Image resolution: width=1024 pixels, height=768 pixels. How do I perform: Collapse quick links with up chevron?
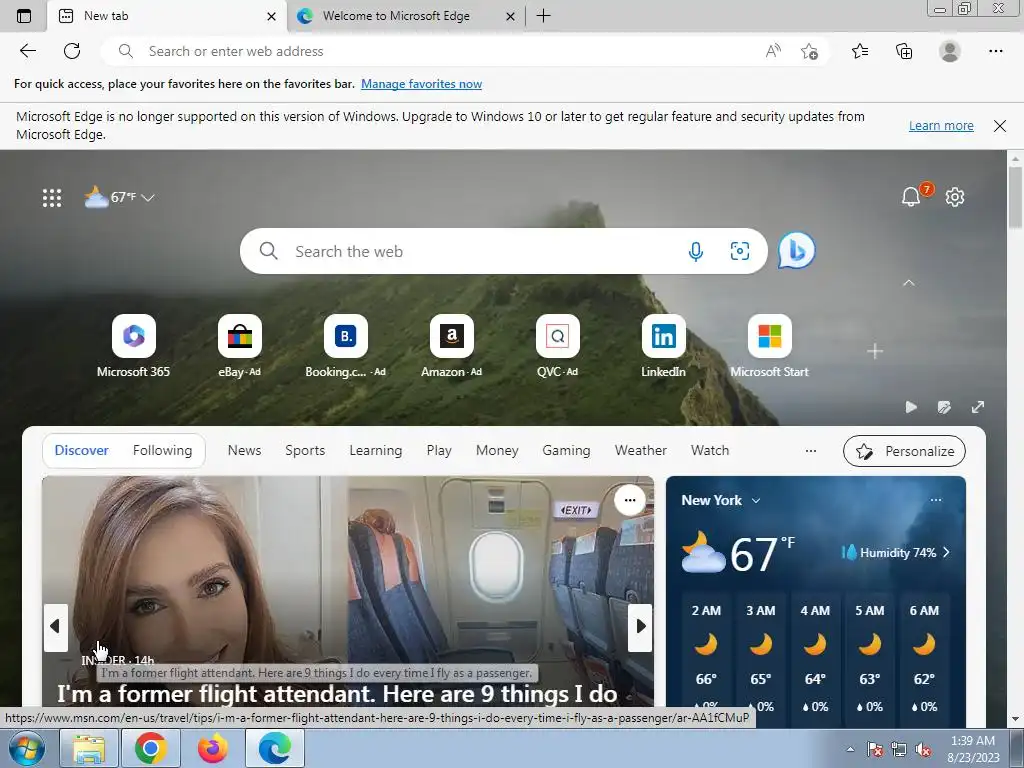(908, 283)
